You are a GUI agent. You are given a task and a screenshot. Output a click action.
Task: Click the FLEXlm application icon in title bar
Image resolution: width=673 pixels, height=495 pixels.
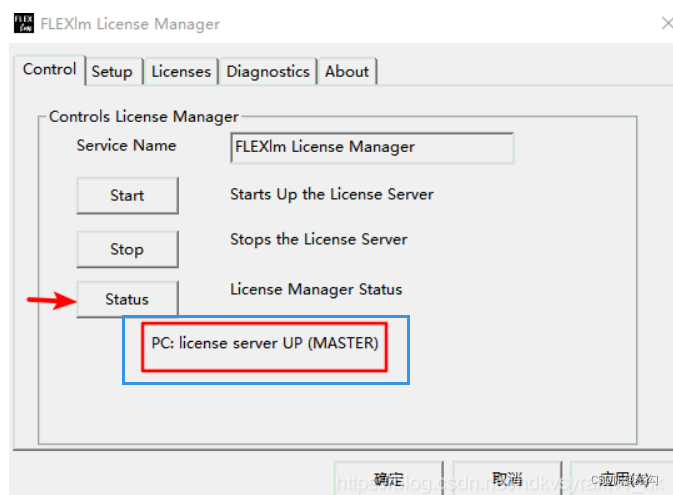pyautogui.click(x=24, y=23)
